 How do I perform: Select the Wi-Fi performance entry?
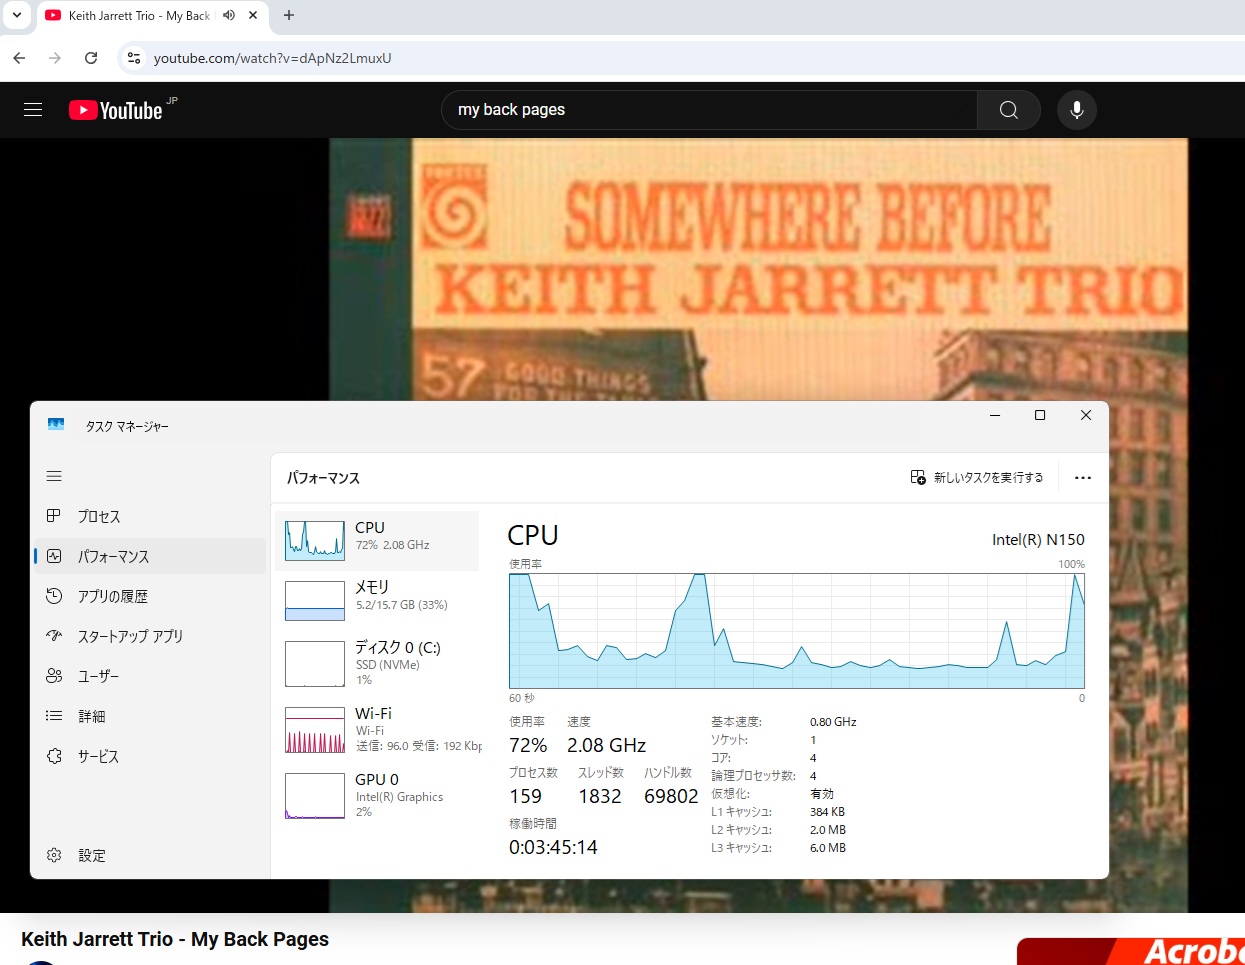coord(377,729)
